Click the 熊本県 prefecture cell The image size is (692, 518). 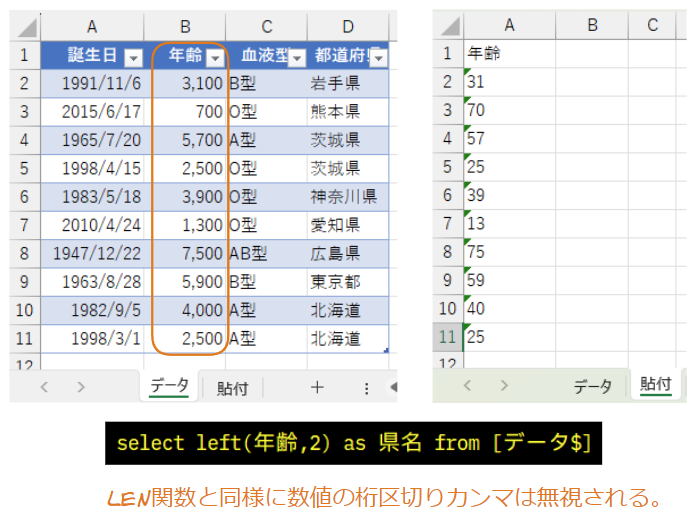(x=348, y=112)
